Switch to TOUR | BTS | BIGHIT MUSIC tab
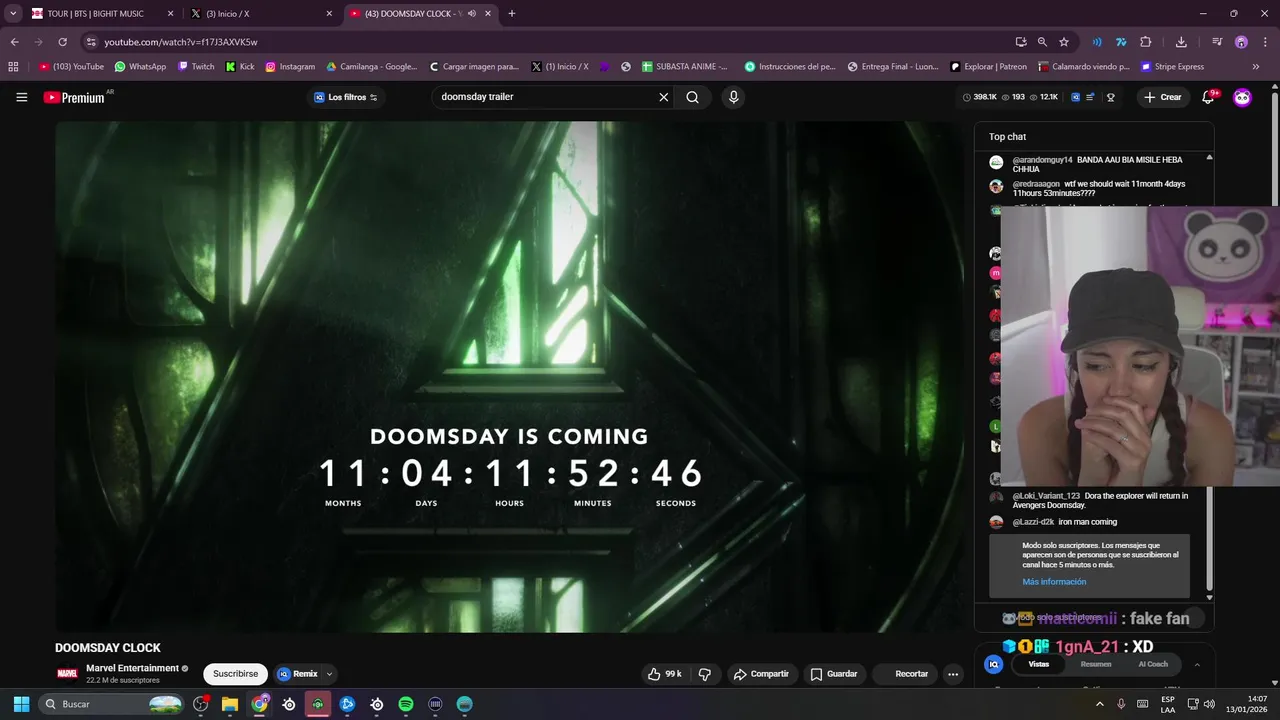Screen dimensions: 1280x720 coord(102,14)
